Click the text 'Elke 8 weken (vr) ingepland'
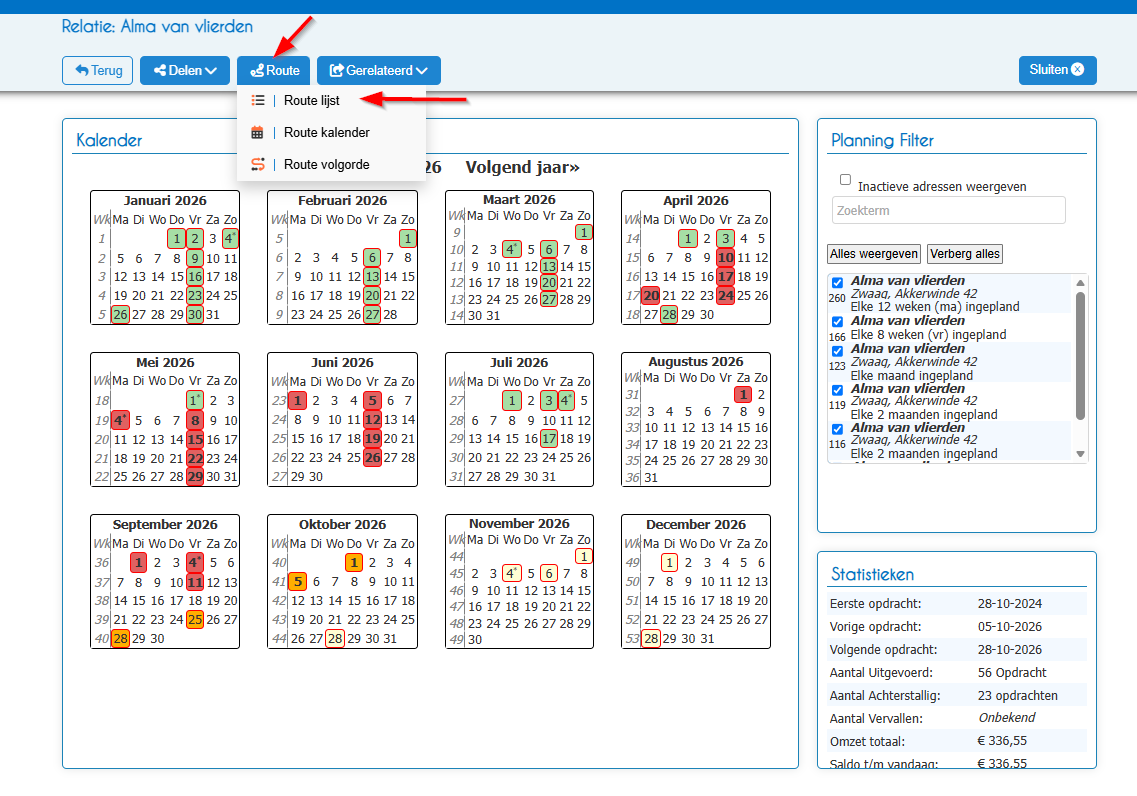The width and height of the screenshot is (1137, 796). pos(928,334)
